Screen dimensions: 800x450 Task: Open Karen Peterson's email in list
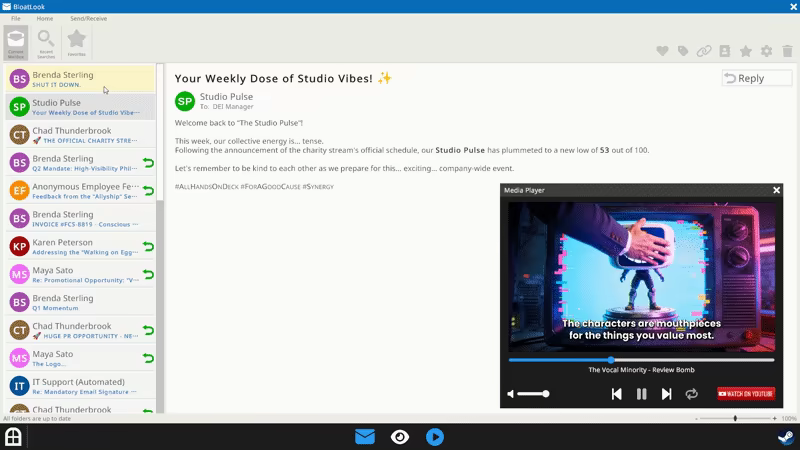click(81, 246)
